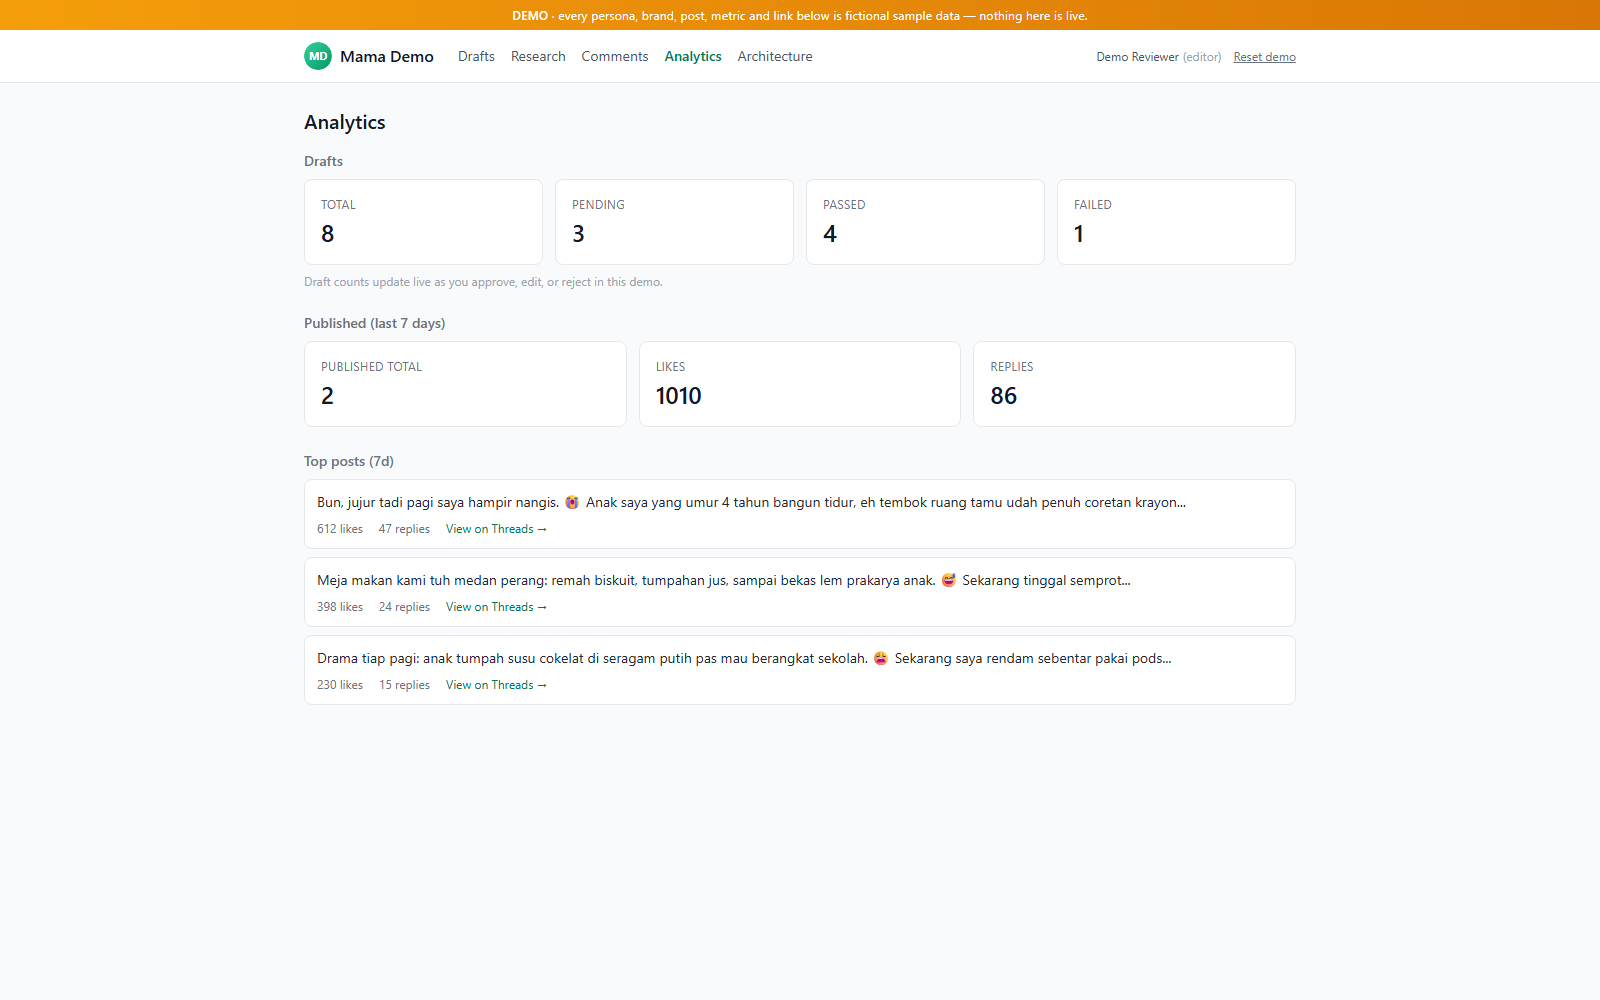Select the Analytics tab
Image resolution: width=1600 pixels, height=1000 pixels.
(x=693, y=56)
